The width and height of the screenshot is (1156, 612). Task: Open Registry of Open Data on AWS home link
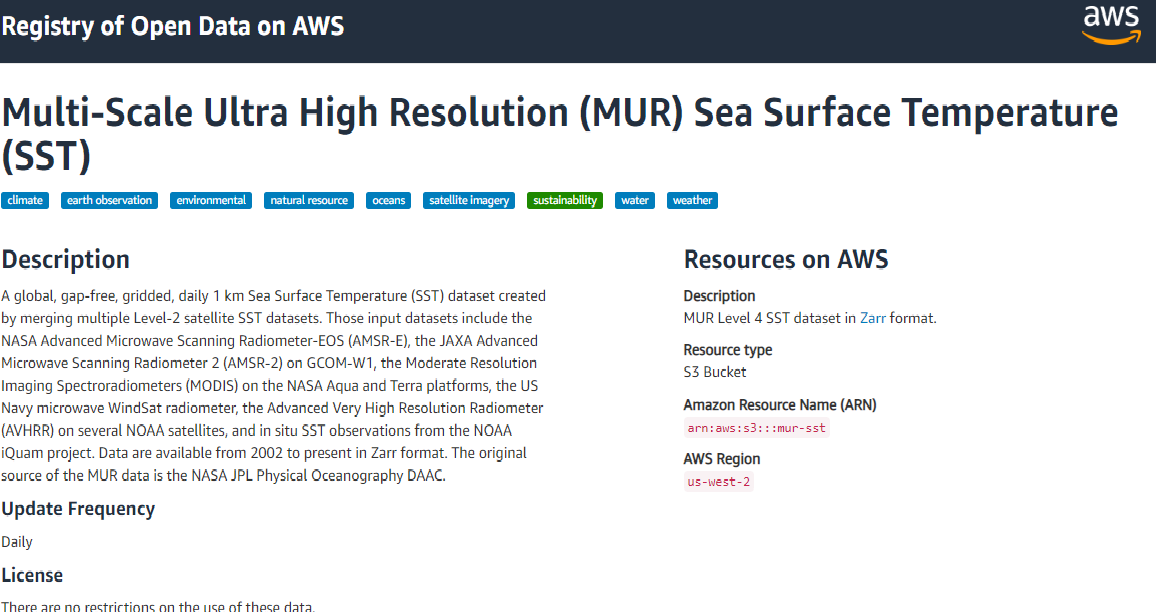tap(173, 27)
